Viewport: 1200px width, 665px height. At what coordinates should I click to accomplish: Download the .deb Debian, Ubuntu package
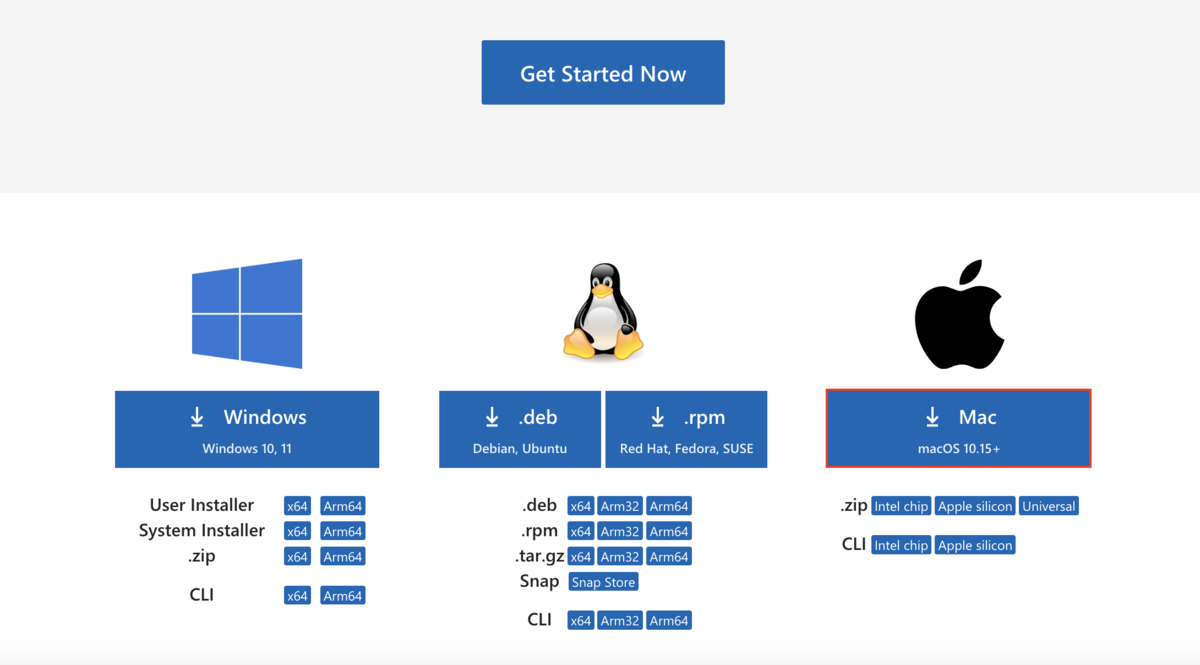click(x=520, y=429)
